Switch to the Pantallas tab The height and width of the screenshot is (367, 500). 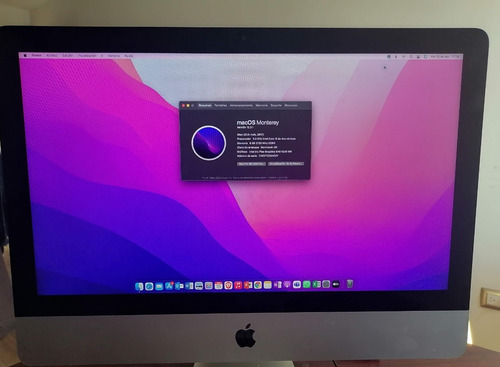coord(220,105)
